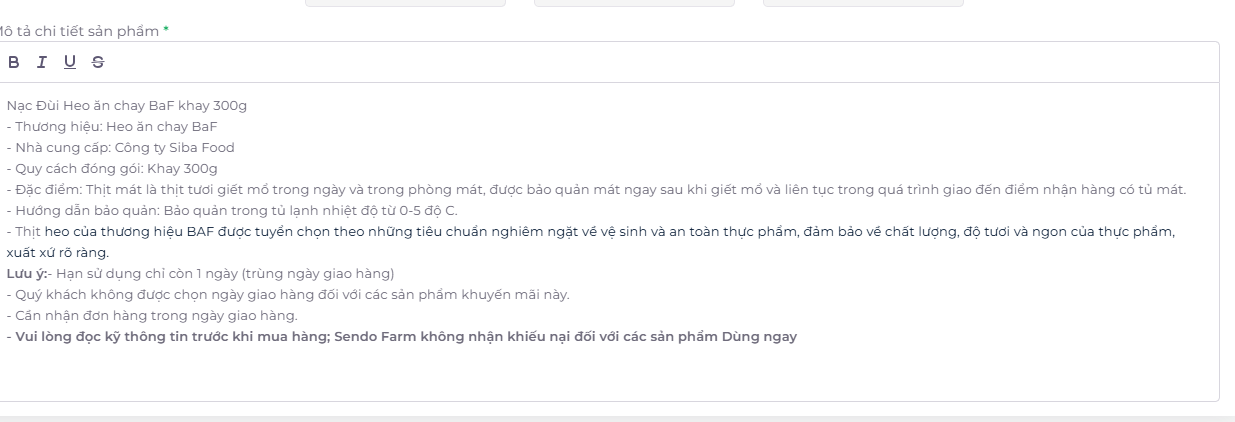Click the 'Nhà cung cấp: Công ty Siba Food' line
1235x422 pixels.
click(x=120, y=147)
